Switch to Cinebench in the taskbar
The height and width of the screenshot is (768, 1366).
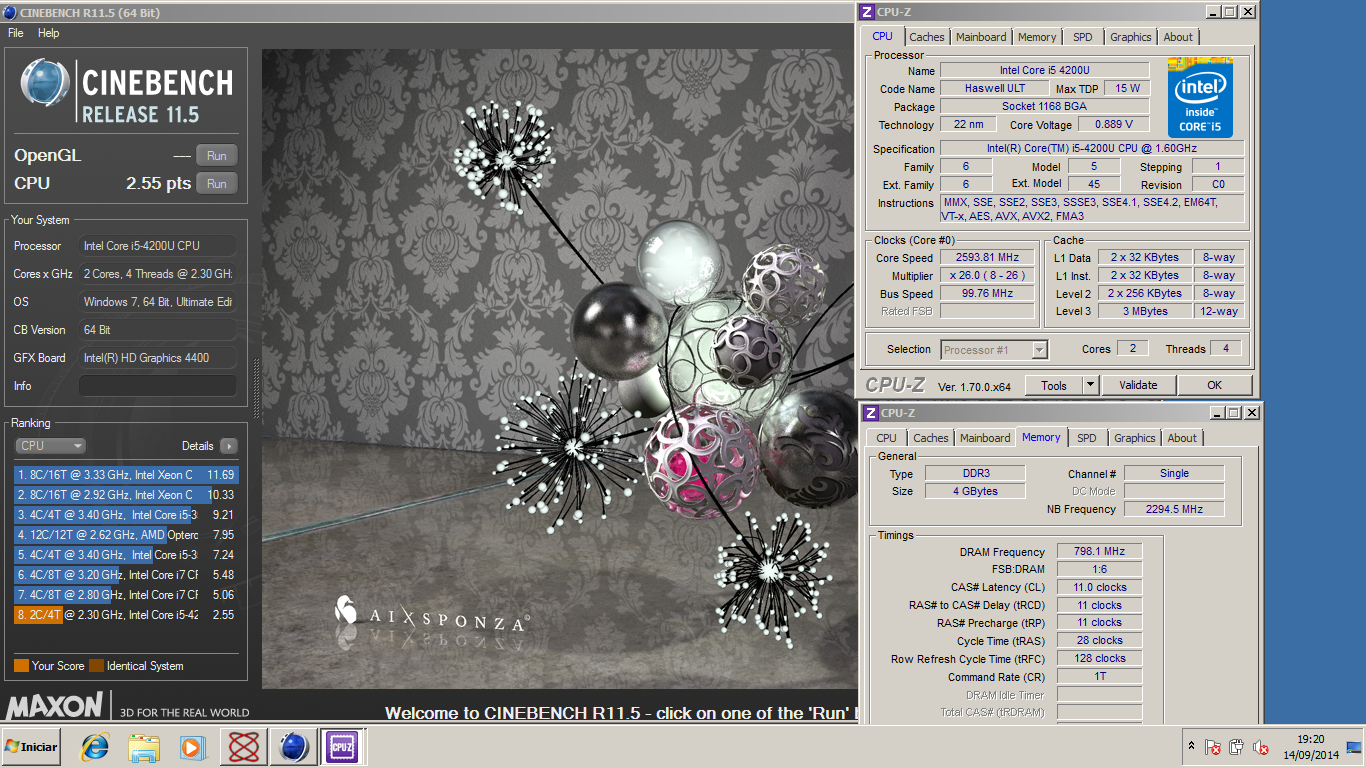pos(294,747)
